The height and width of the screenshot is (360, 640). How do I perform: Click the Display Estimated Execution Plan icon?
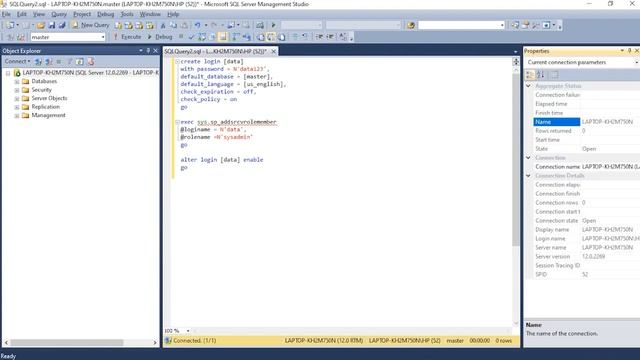click(x=202, y=37)
